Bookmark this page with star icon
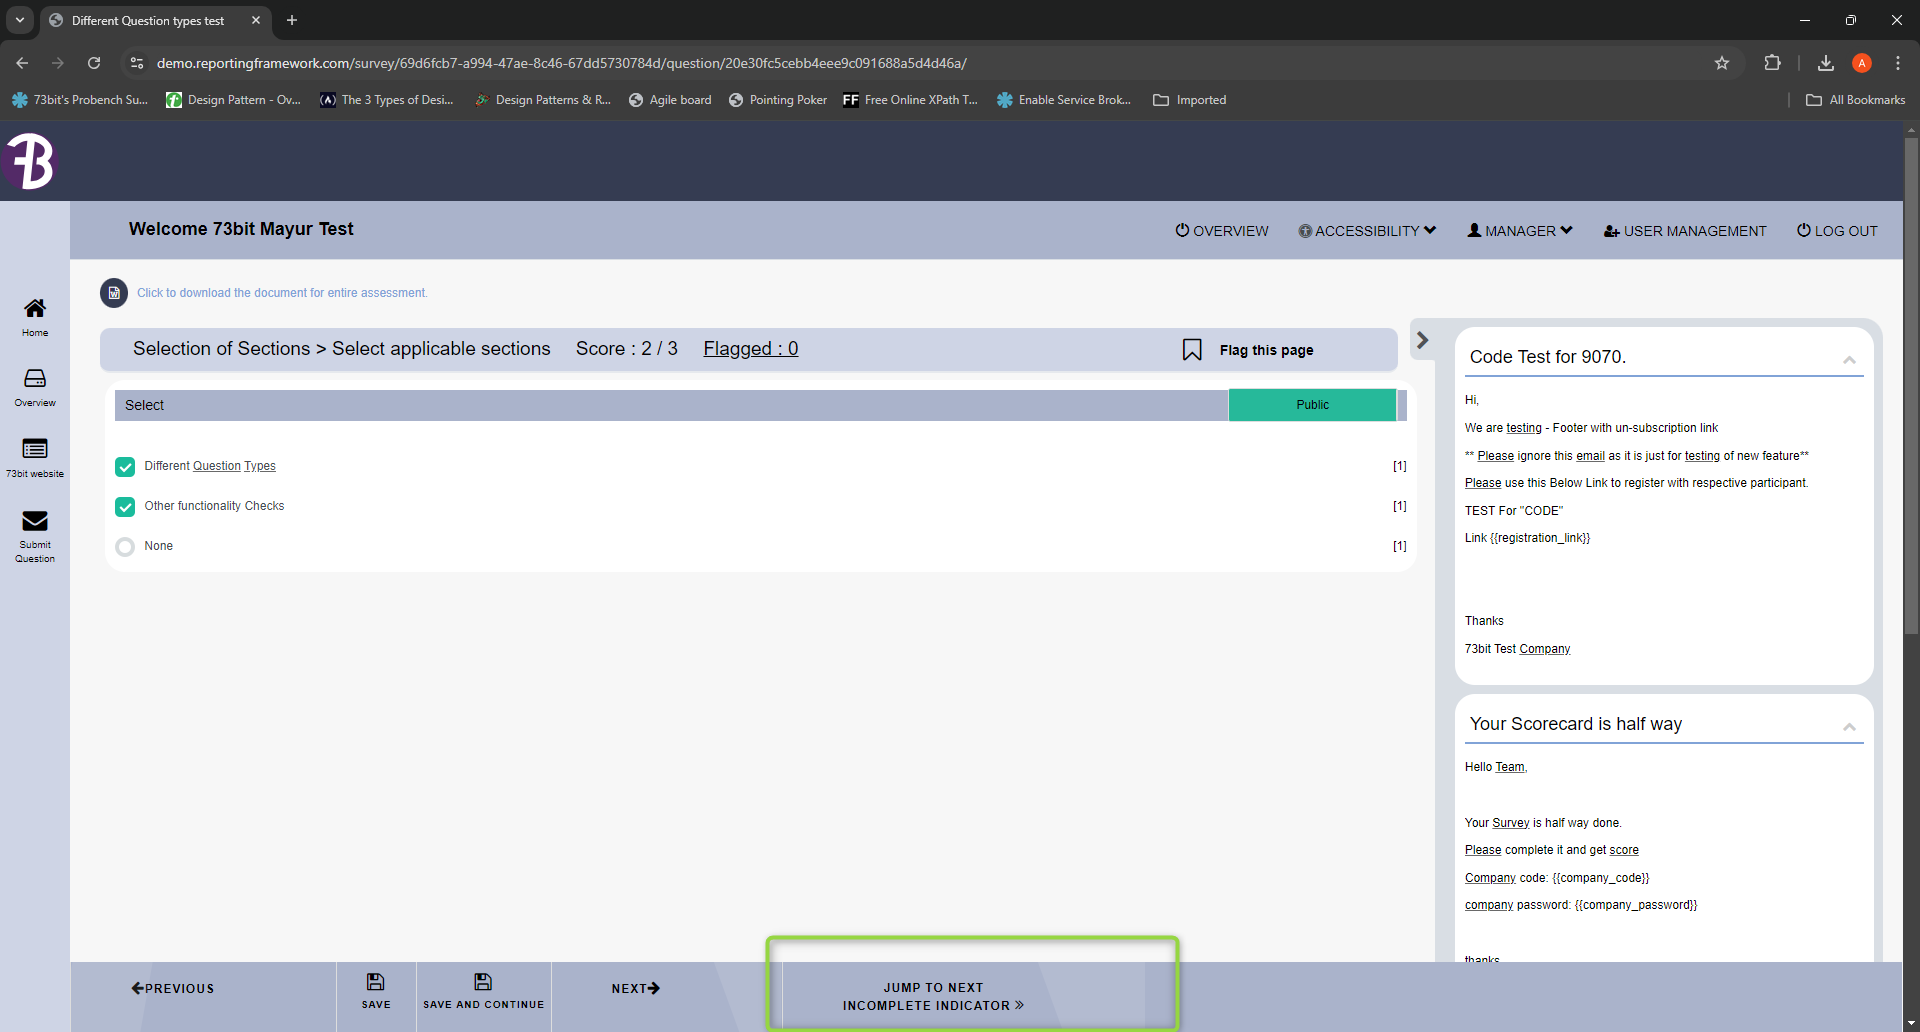 pyautogui.click(x=1722, y=63)
